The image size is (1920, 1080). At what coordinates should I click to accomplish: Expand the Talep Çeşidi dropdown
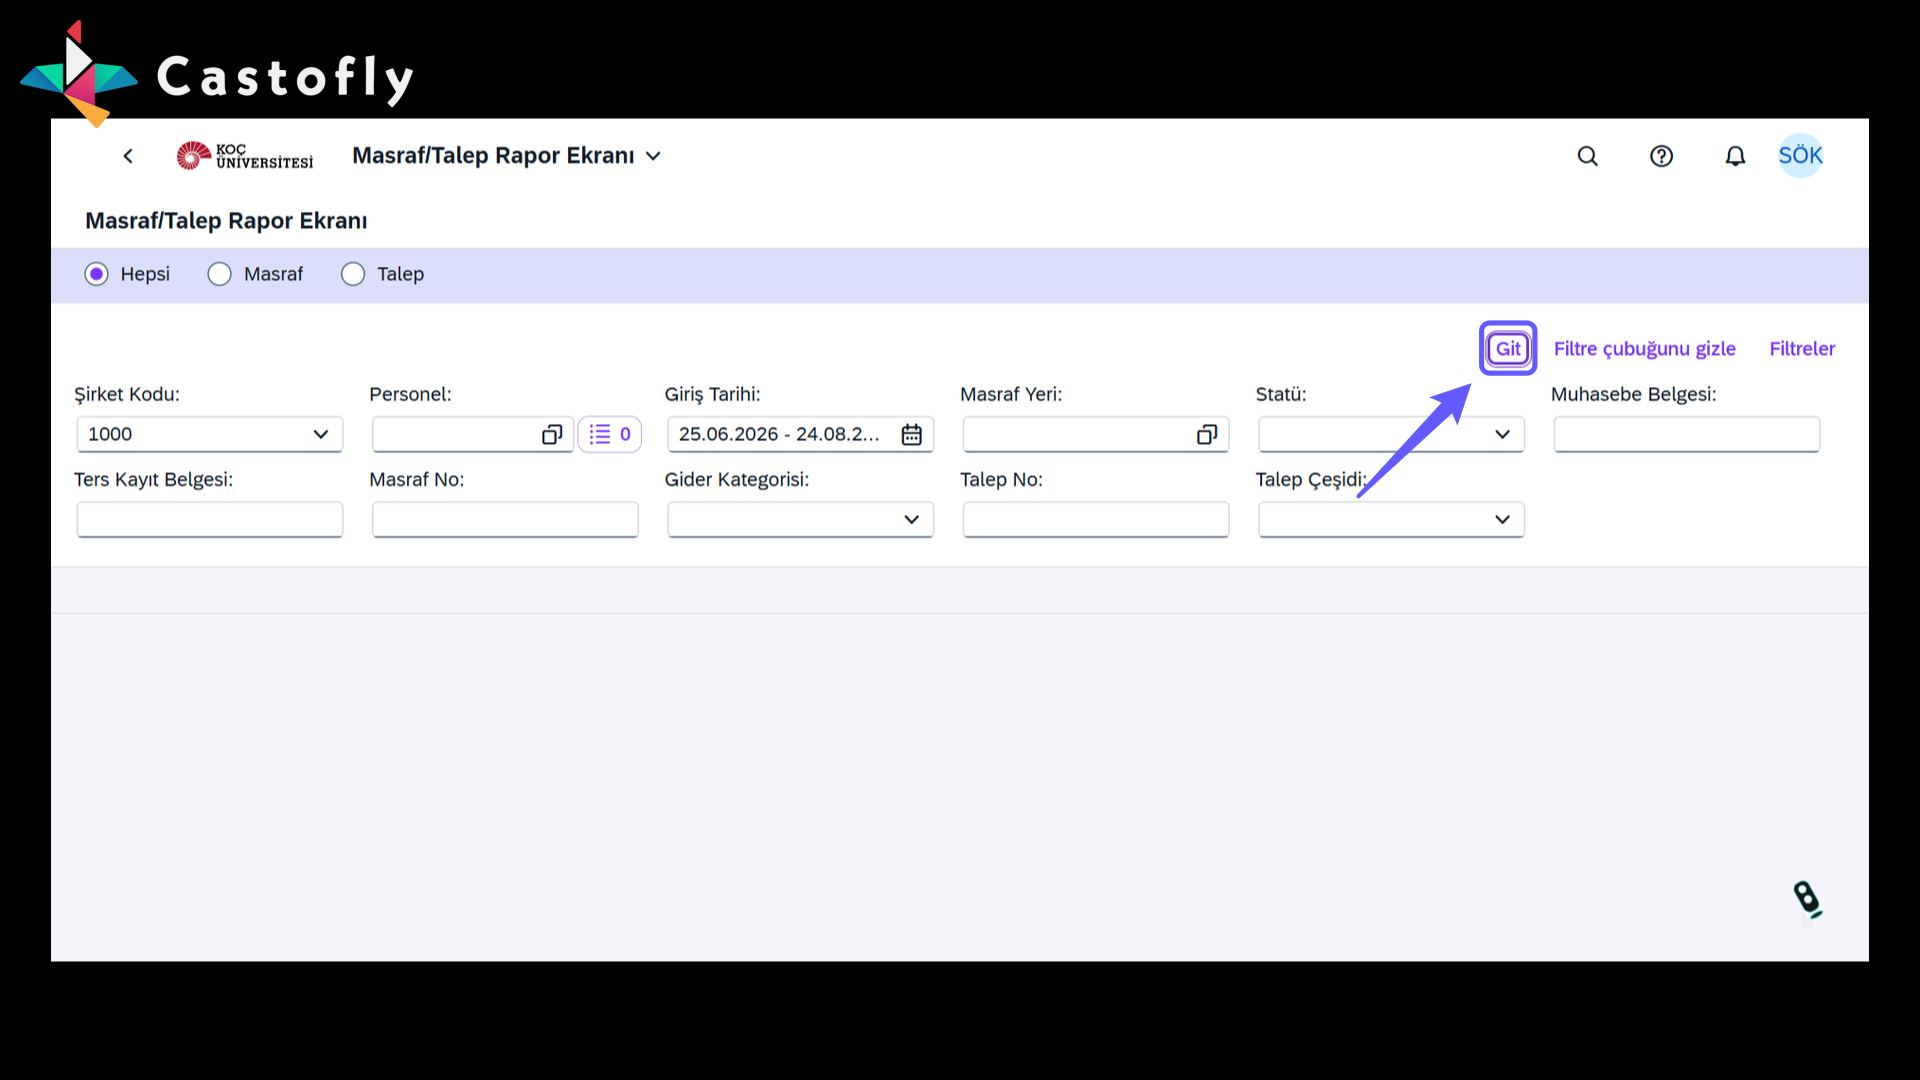pos(1501,519)
